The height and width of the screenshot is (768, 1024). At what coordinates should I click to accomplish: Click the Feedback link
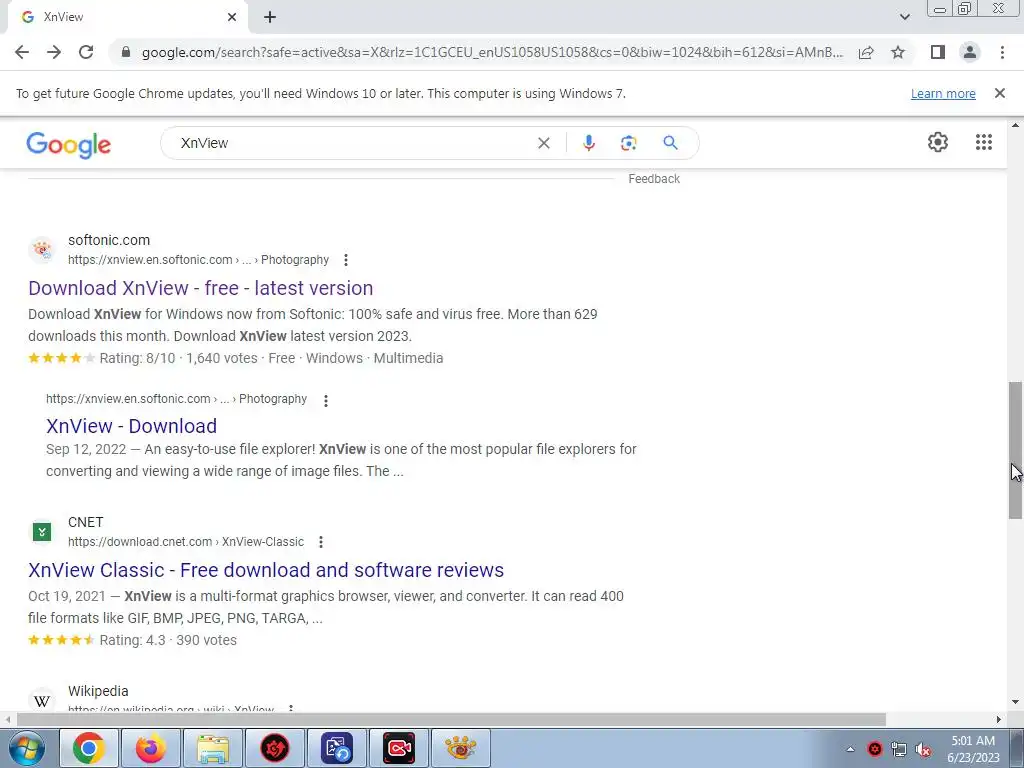point(654,179)
